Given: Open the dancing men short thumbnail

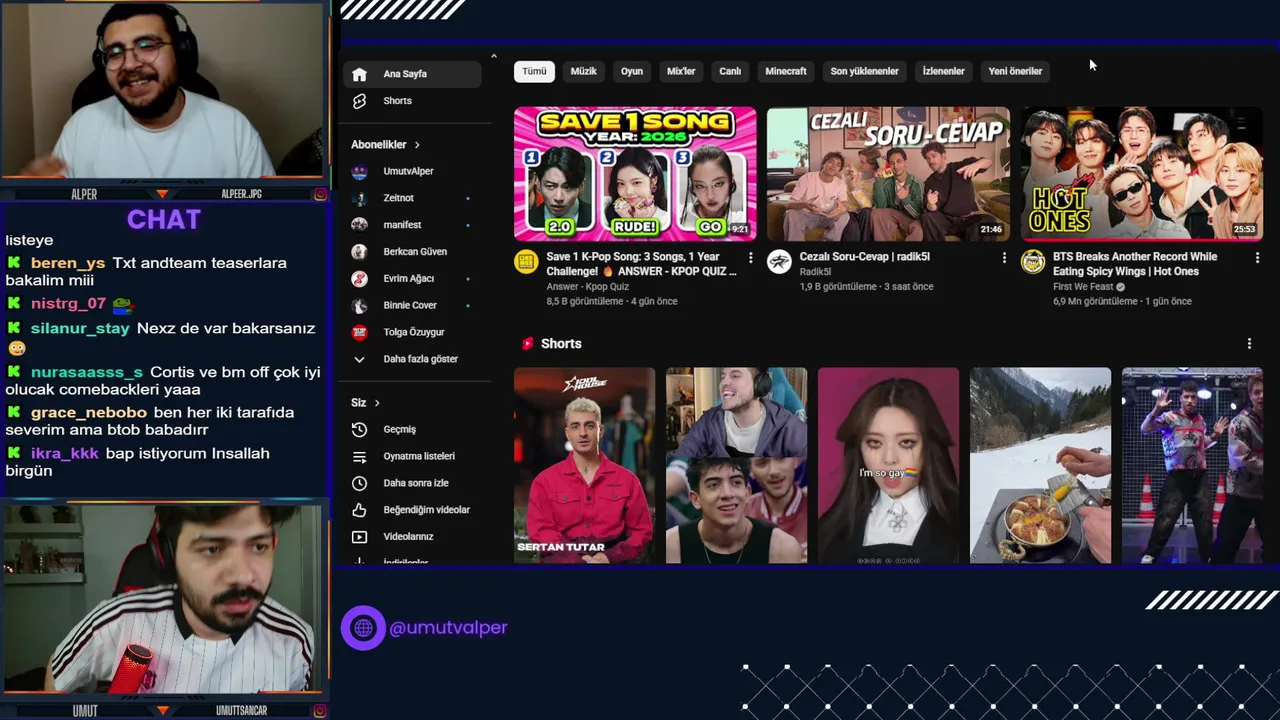Looking at the screenshot, I should (x=1192, y=465).
